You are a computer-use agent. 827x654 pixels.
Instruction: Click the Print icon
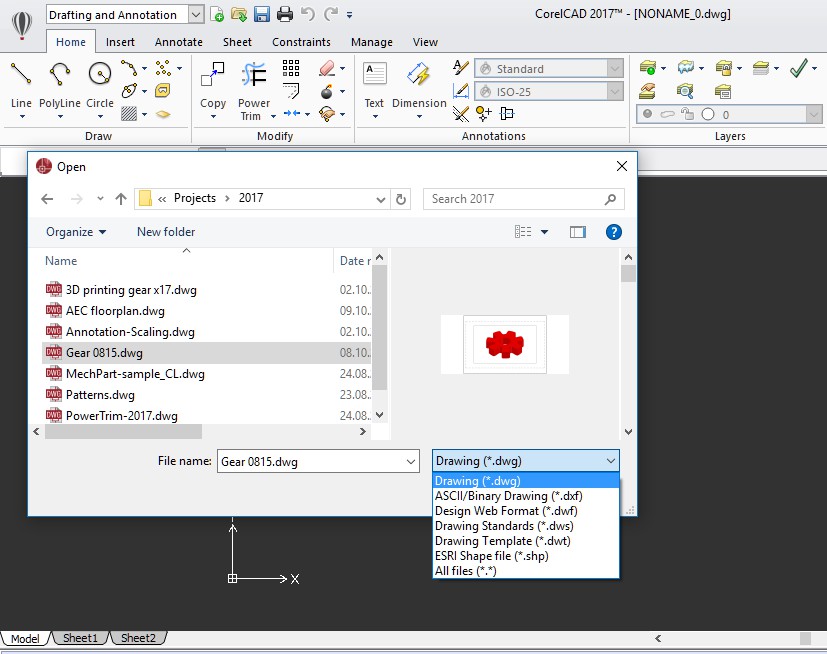pyautogui.click(x=285, y=14)
